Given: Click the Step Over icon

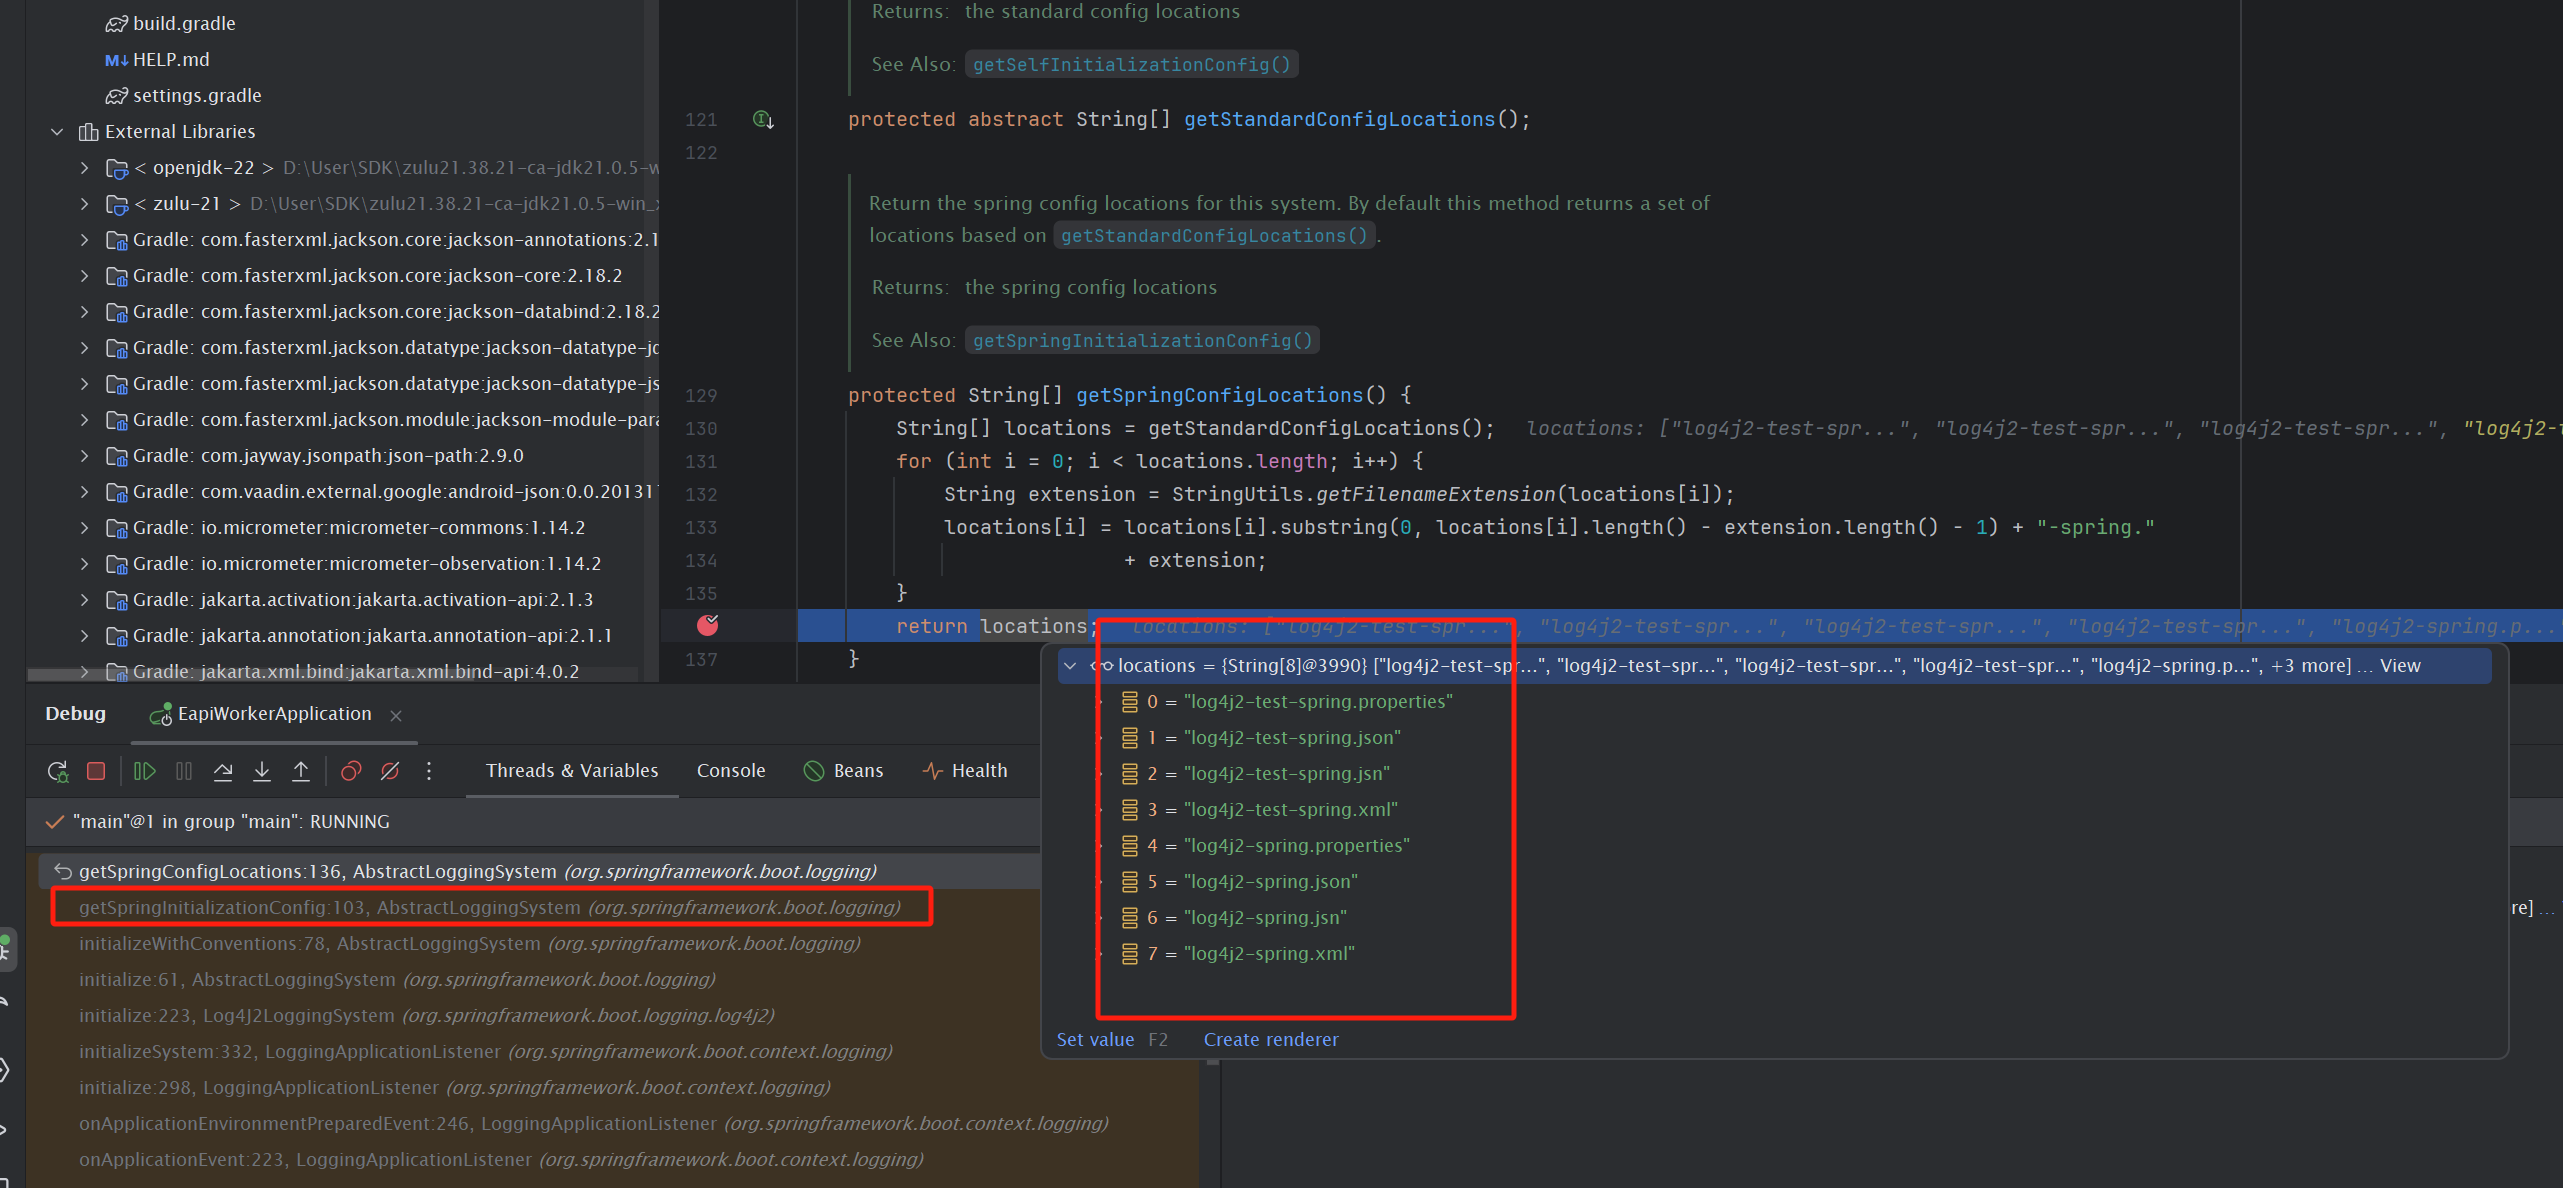Looking at the screenshot, I should [223, 771].
